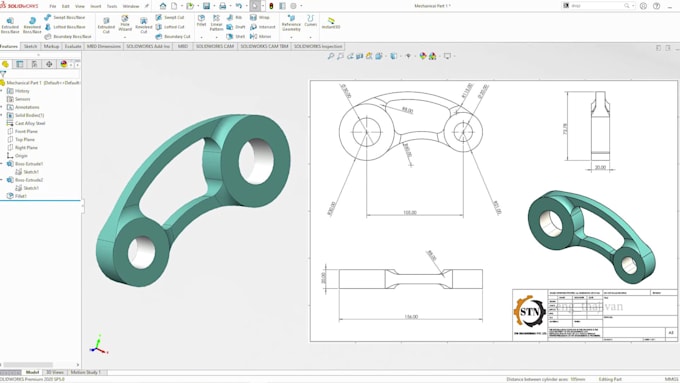Open the Tools menu
Viewport: 680px width, 383px height.
coord(112,7)
